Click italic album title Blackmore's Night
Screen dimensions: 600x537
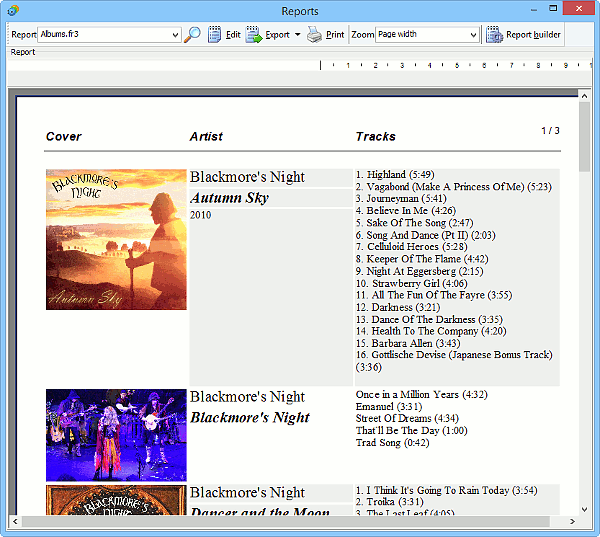[250, 418]
